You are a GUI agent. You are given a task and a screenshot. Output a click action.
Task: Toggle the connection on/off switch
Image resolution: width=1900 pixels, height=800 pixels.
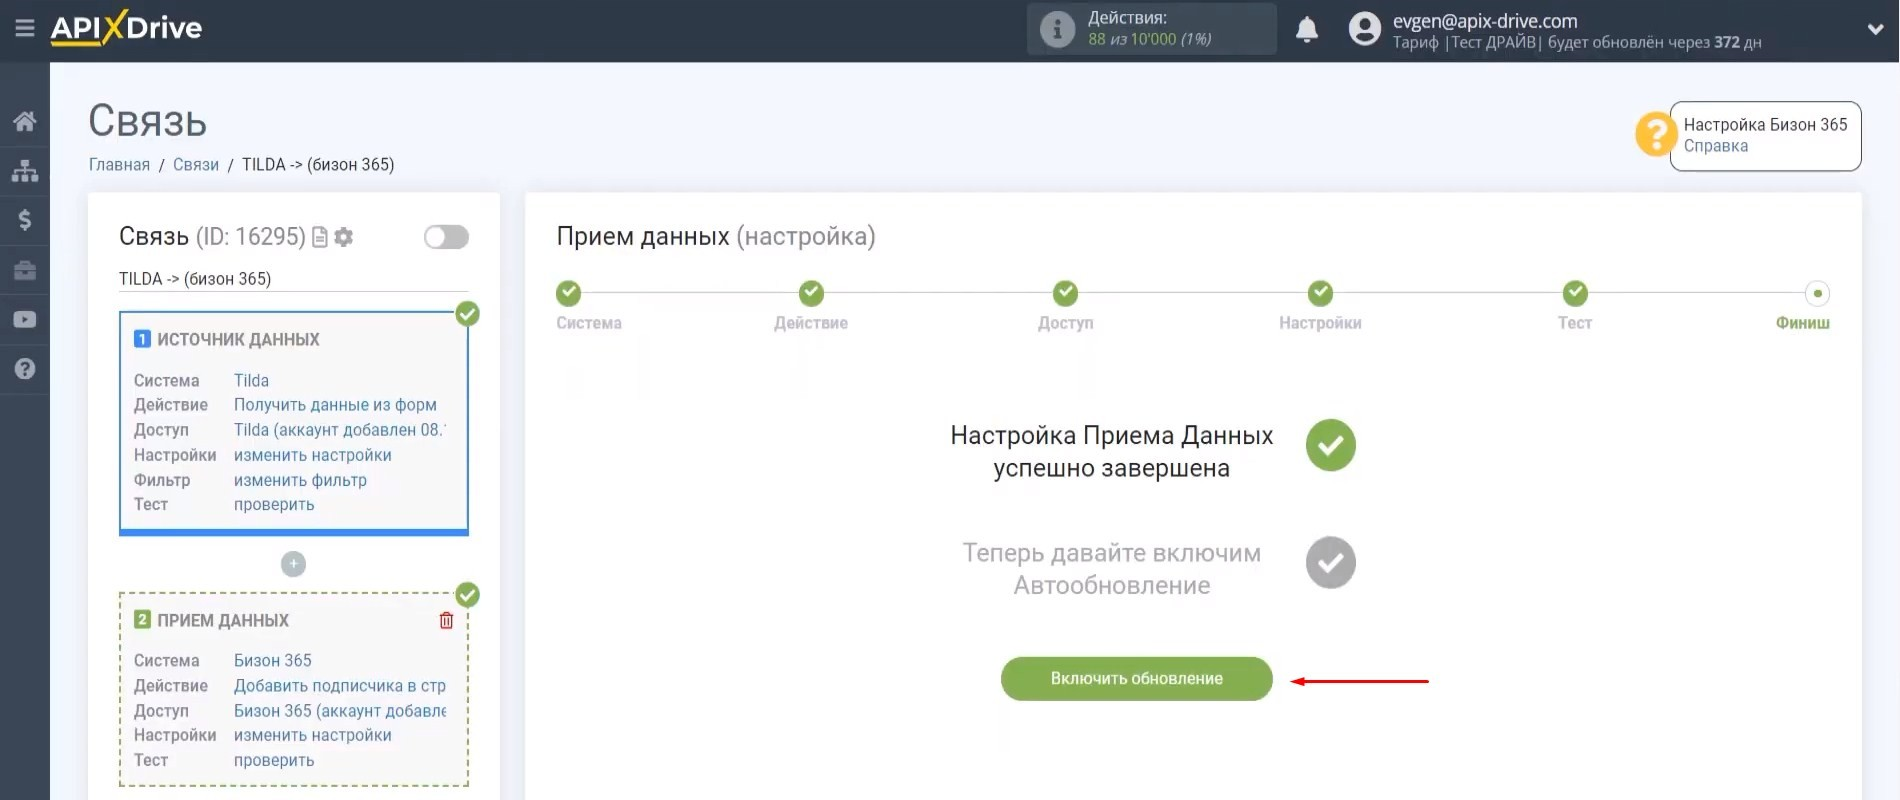pyautogui.click(x=446, y=237)
